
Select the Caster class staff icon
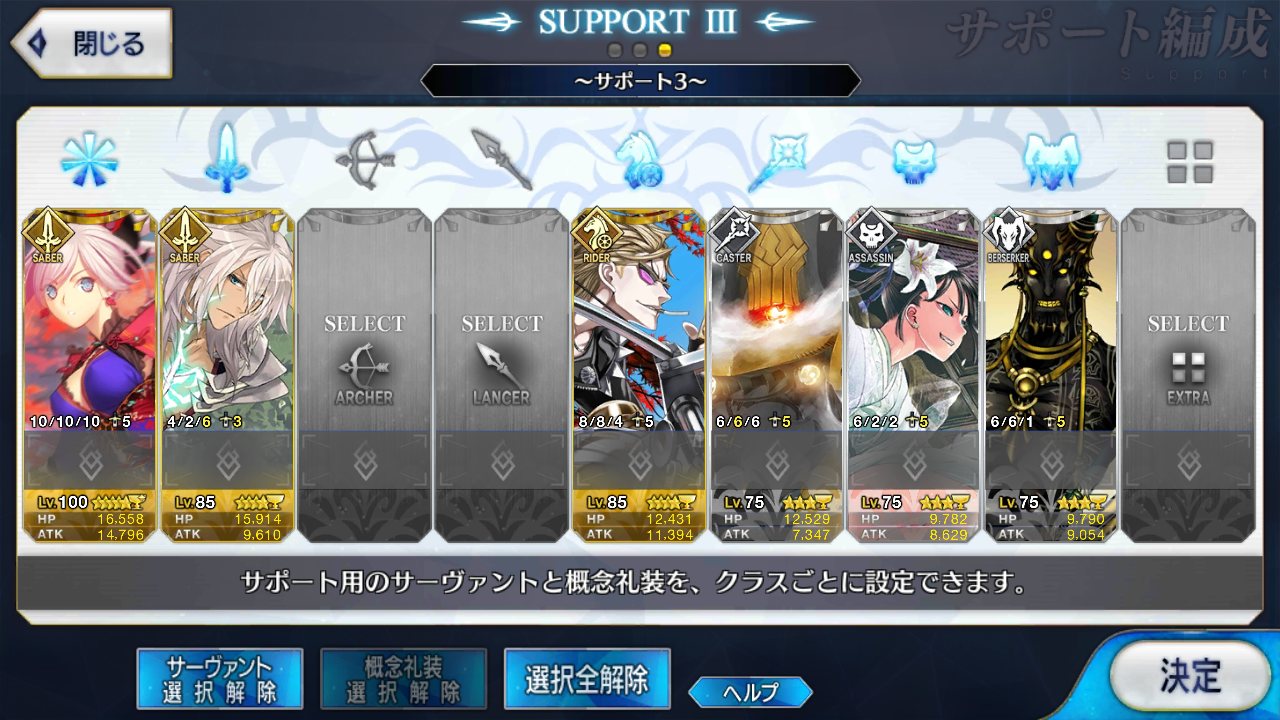pyautogui.click(x=777, y=159)
